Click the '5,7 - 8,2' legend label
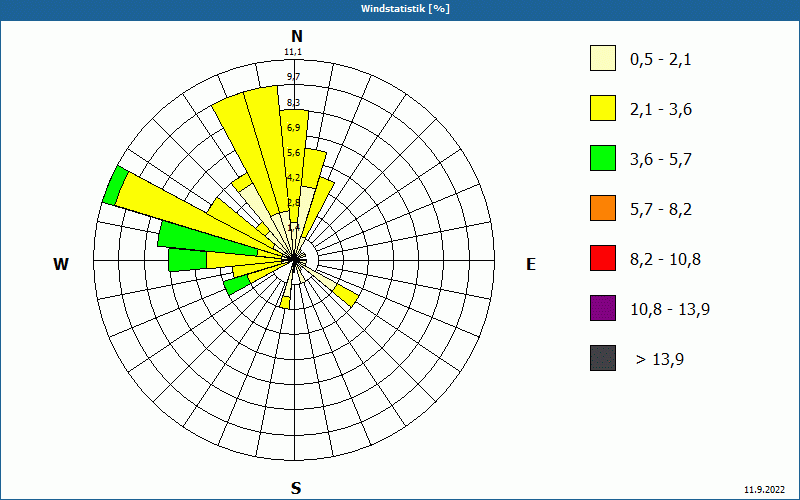The width and height of the screenshot is (800, 500). point(661,210)
